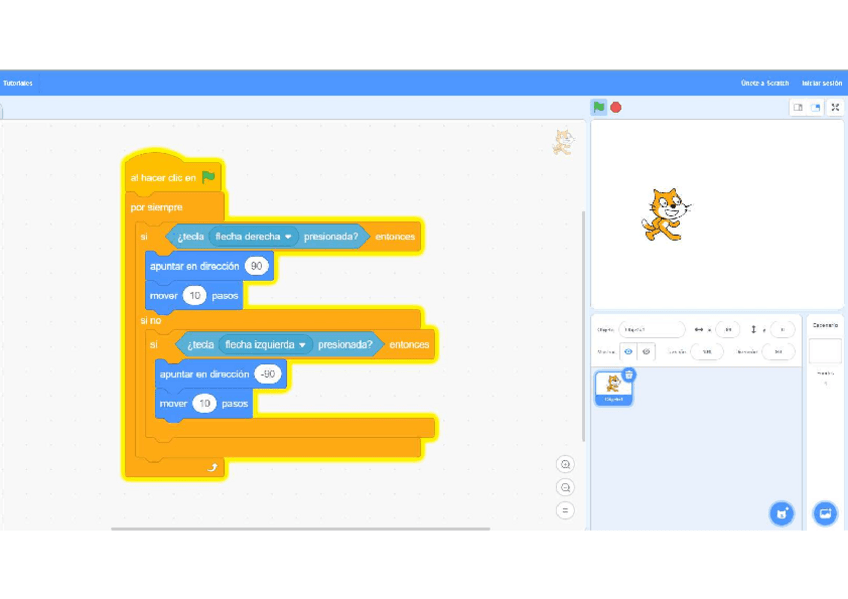The image size is (848, 599).
Task: Switch to large stage layout
Action: pyautogui.click(x=816, y=107)
